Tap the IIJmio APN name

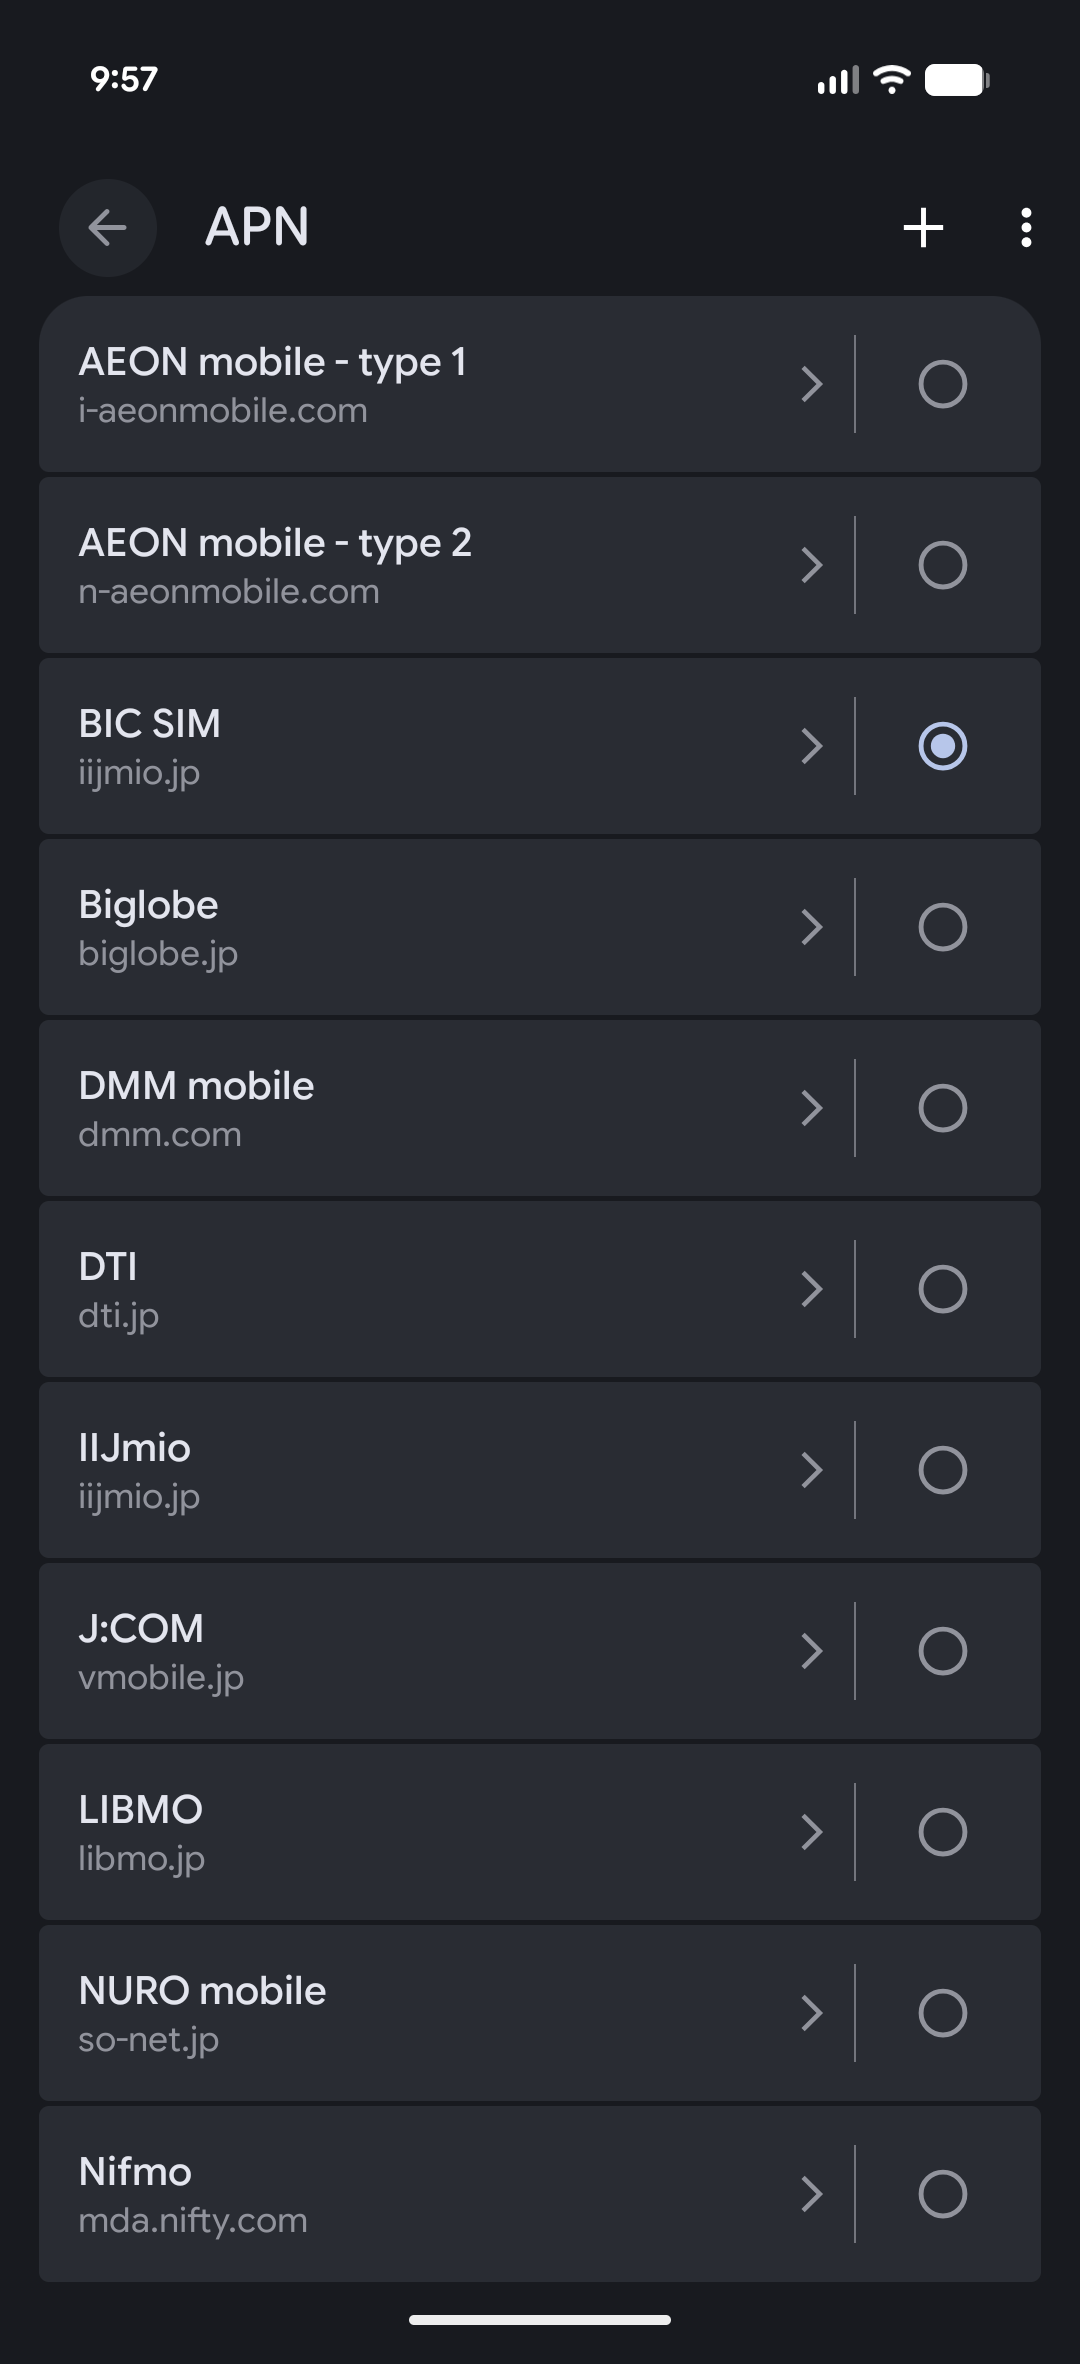tap(135, 1448)
